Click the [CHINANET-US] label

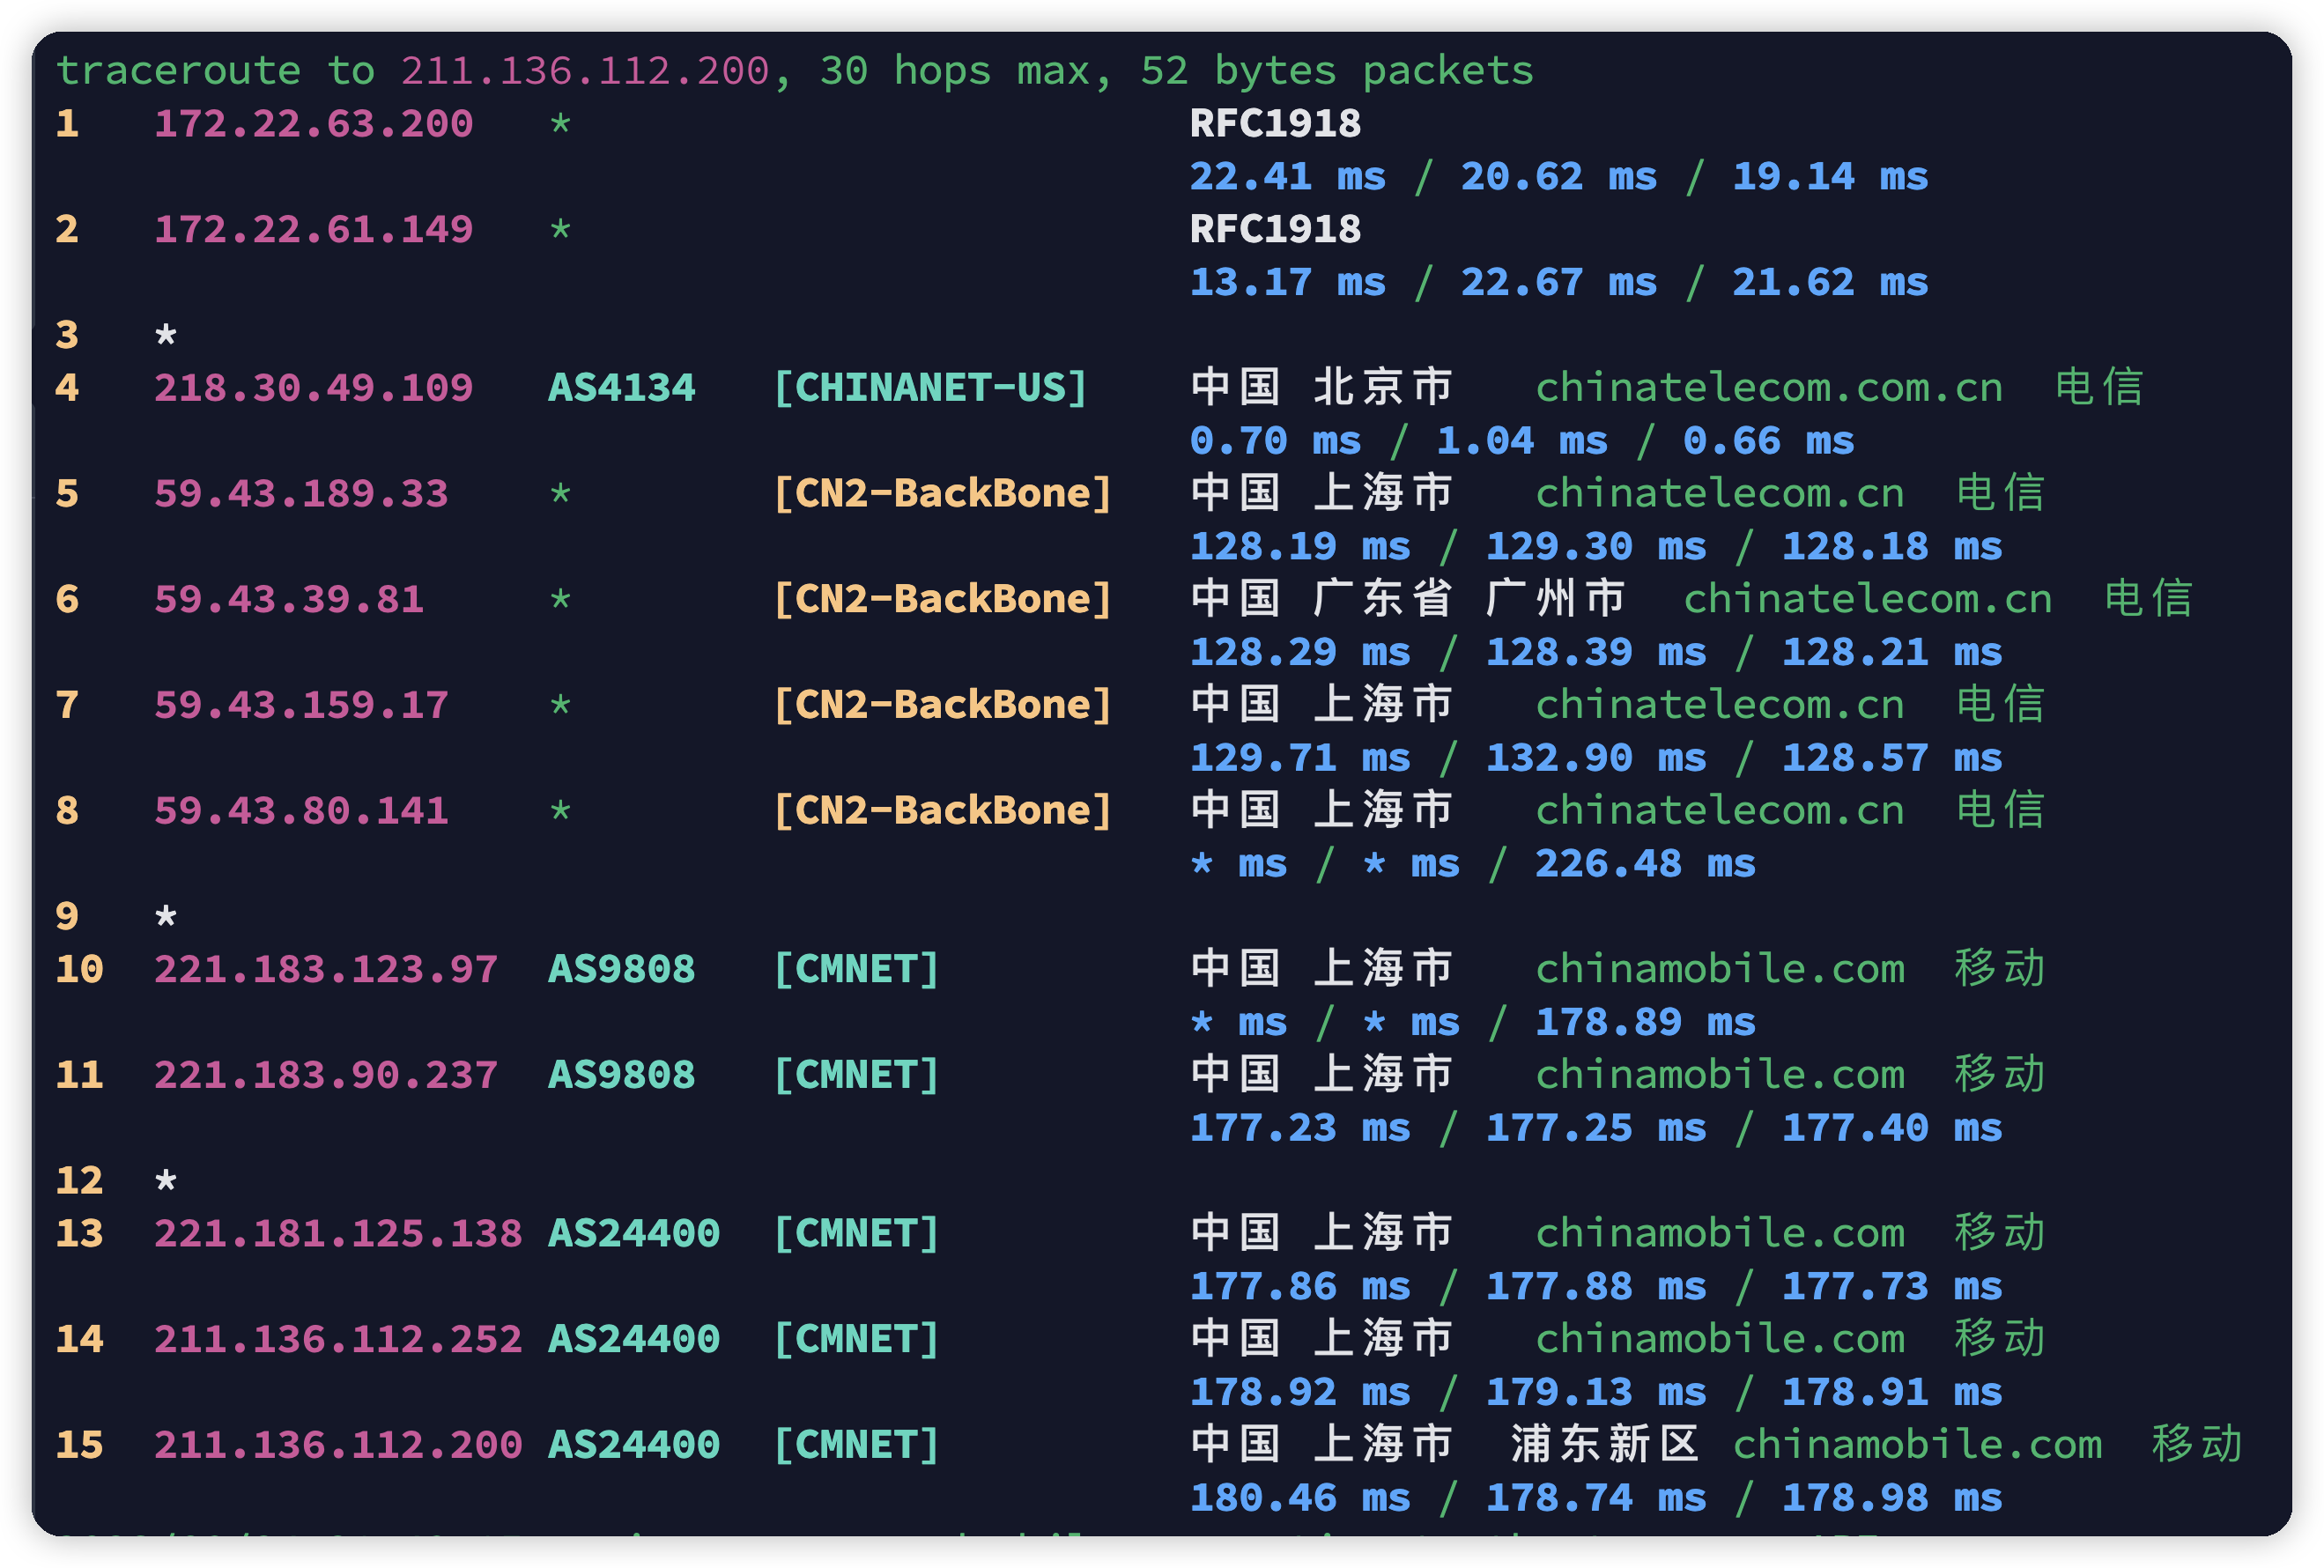click(x=930, y=388)
